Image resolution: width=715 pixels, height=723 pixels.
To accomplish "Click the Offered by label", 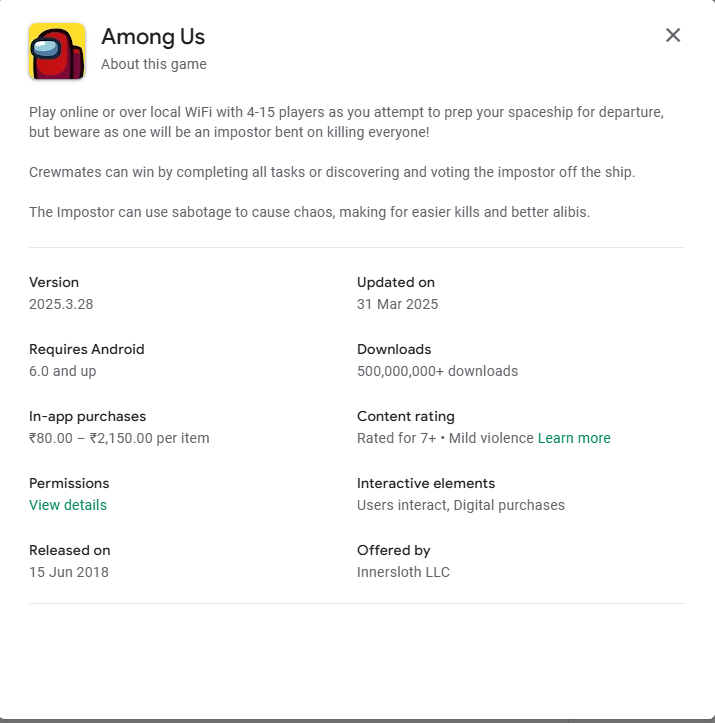I will pos(394,551).
